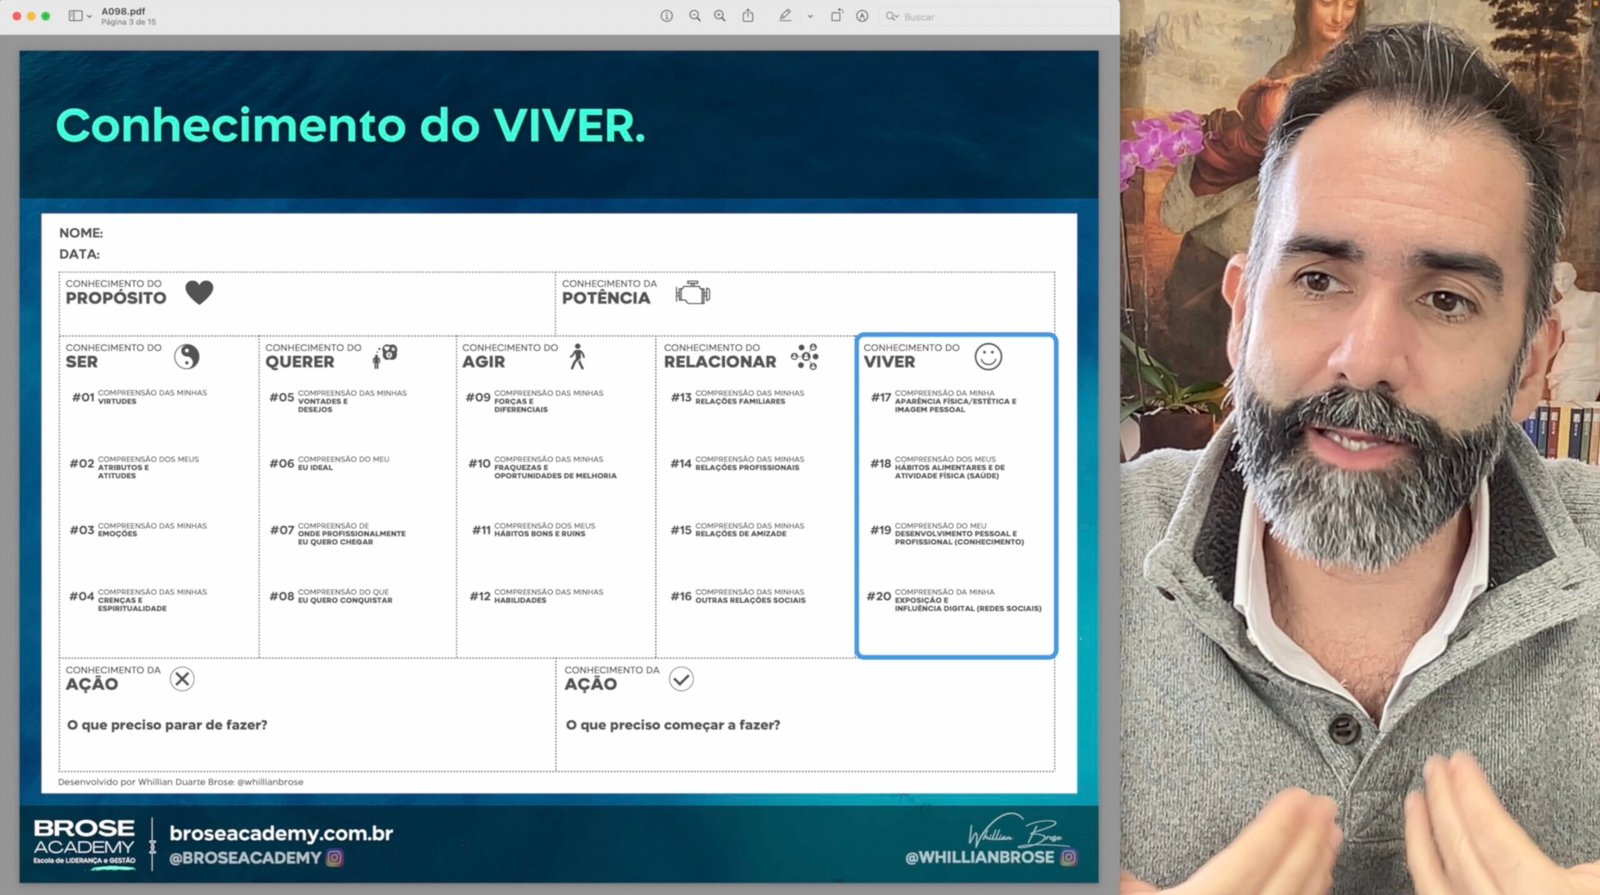Click the Buscar search field
Screen dimensions: 1600x895
coord(995,16)
